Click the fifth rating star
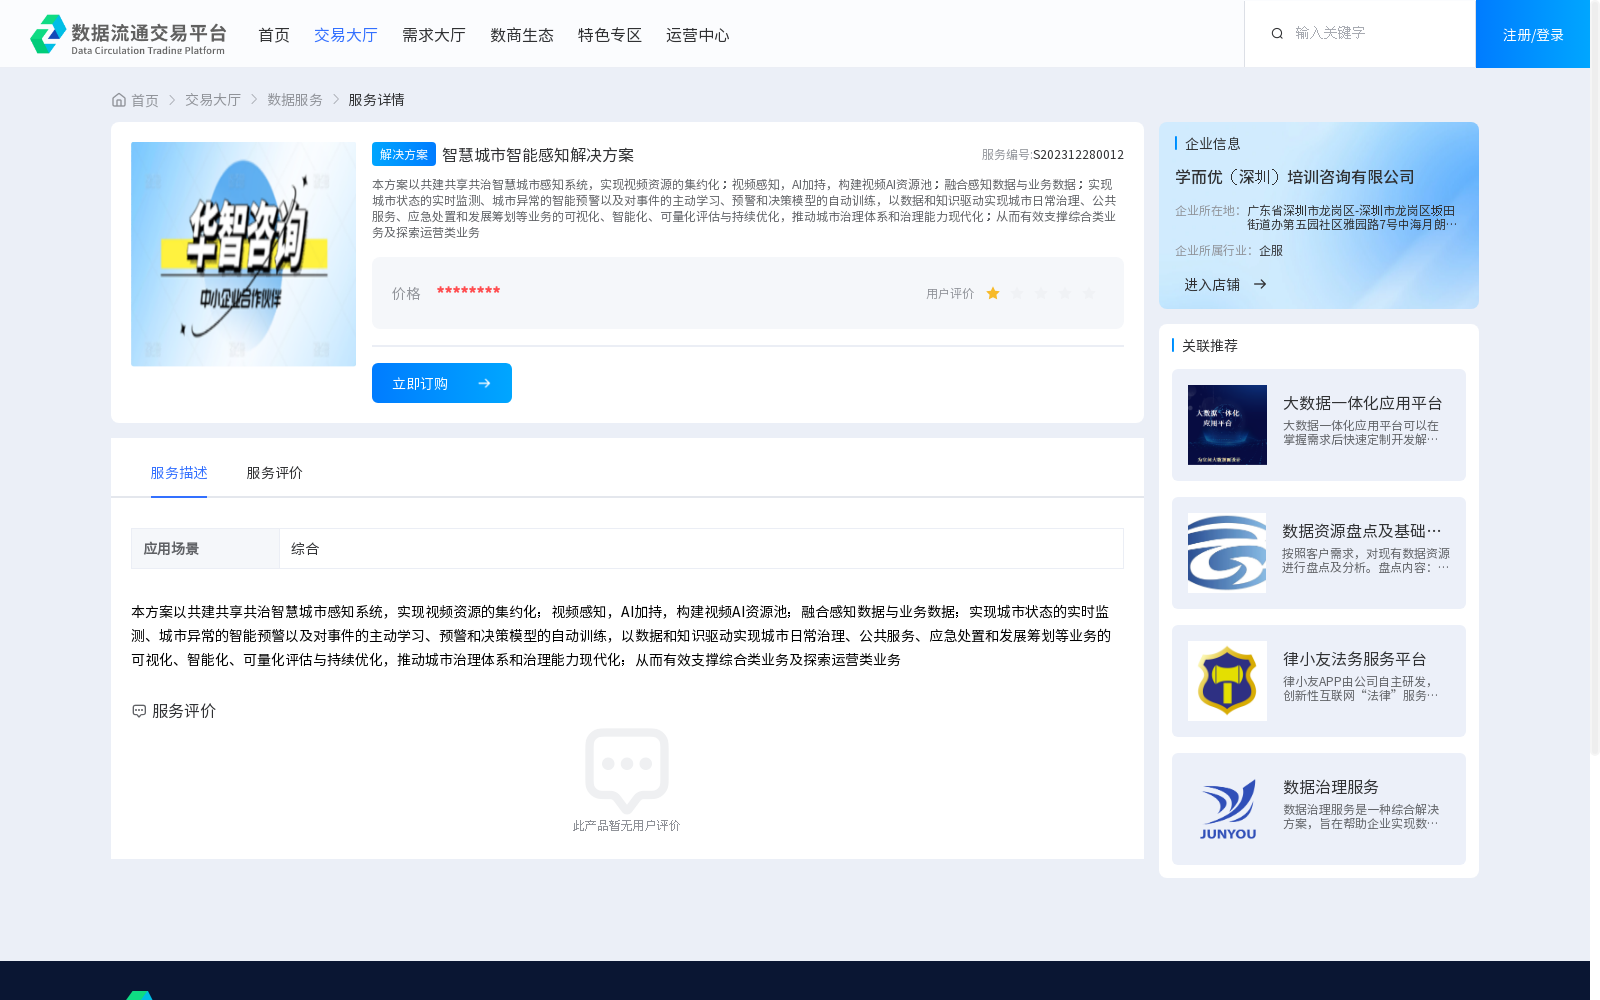The image size is (1600, 1000). pyautogui.click(x=1089, y=293)
